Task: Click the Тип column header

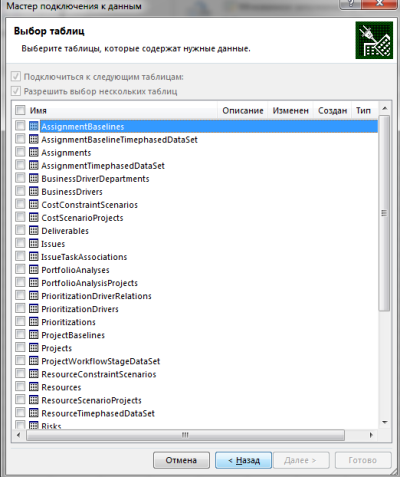Action: tap(363, 110)
